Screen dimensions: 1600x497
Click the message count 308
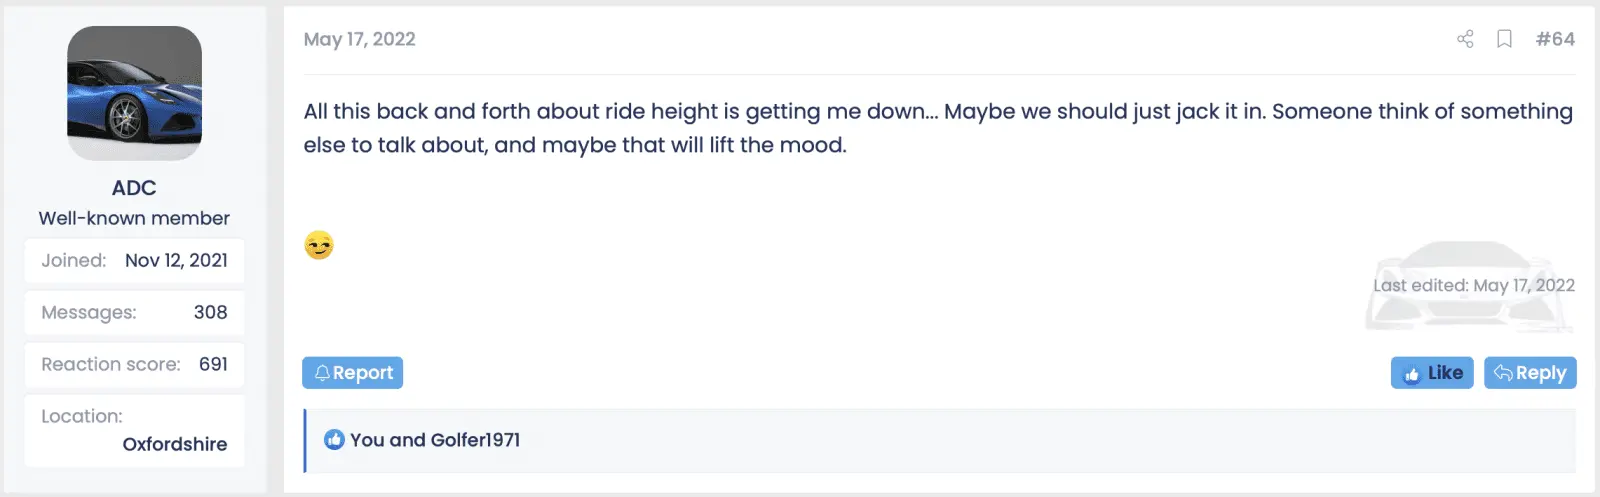[210, 312]
